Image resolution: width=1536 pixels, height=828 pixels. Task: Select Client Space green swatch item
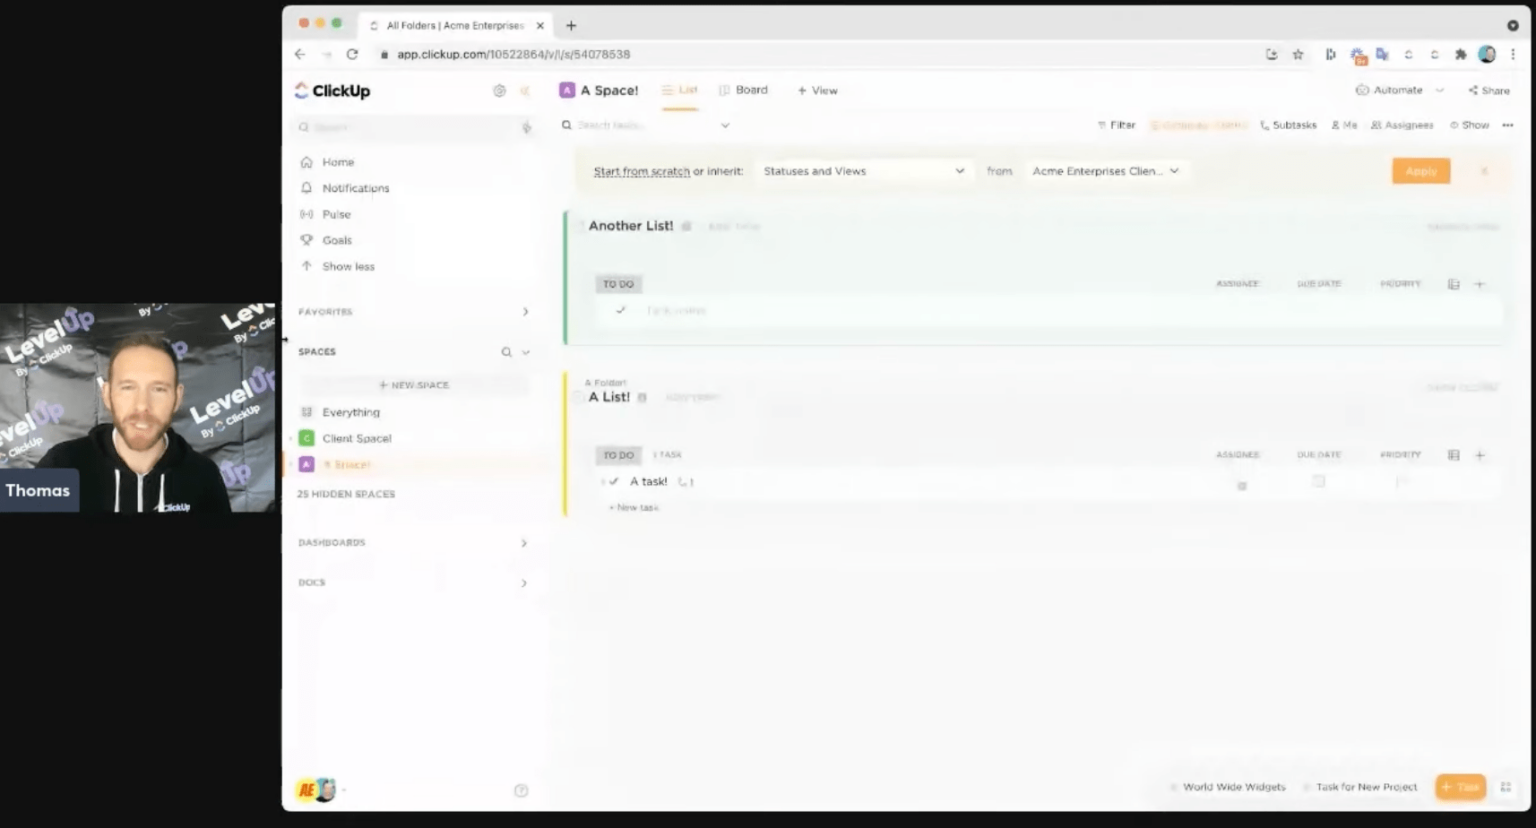(x=346, y=438)
